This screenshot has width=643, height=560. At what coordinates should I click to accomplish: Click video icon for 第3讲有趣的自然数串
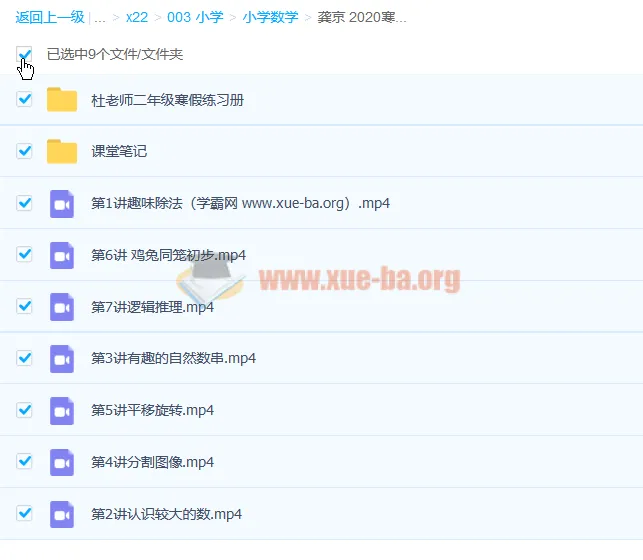click(x=62, y=359)
